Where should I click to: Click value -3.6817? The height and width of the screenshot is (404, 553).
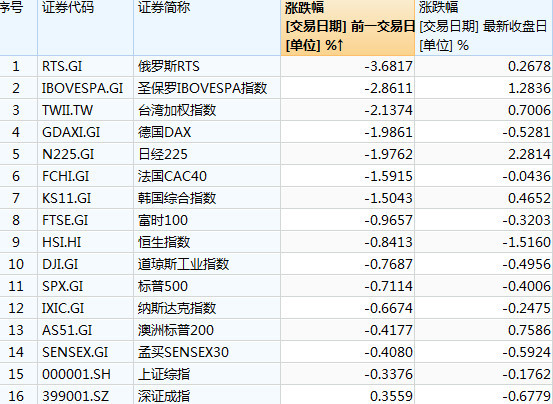click(388, 66)
